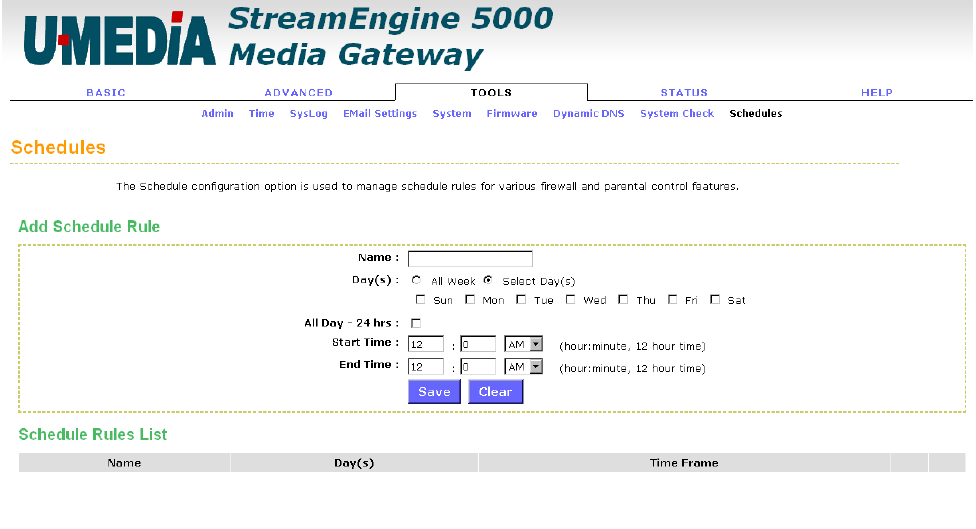Clear the schedule form
976x529 pixels.
coord(495,391)
